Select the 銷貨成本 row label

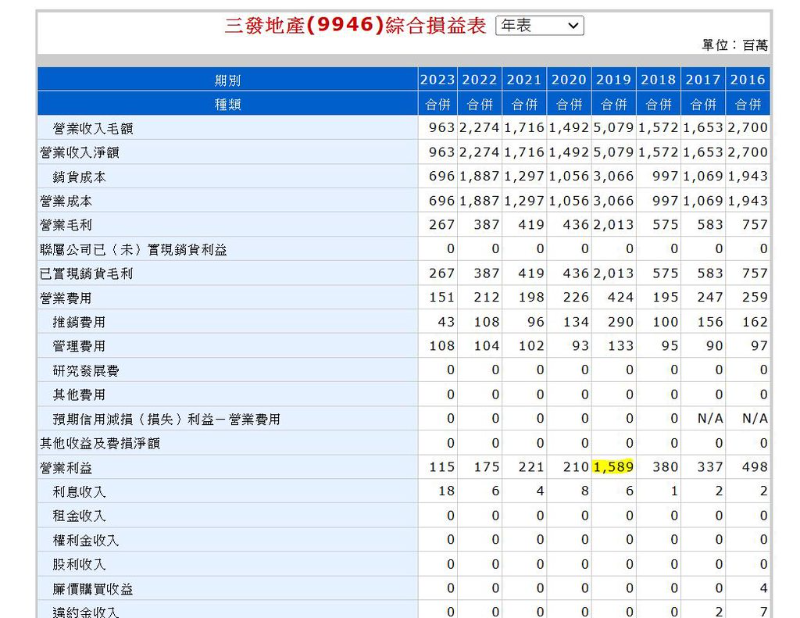[x=79, y=177]
